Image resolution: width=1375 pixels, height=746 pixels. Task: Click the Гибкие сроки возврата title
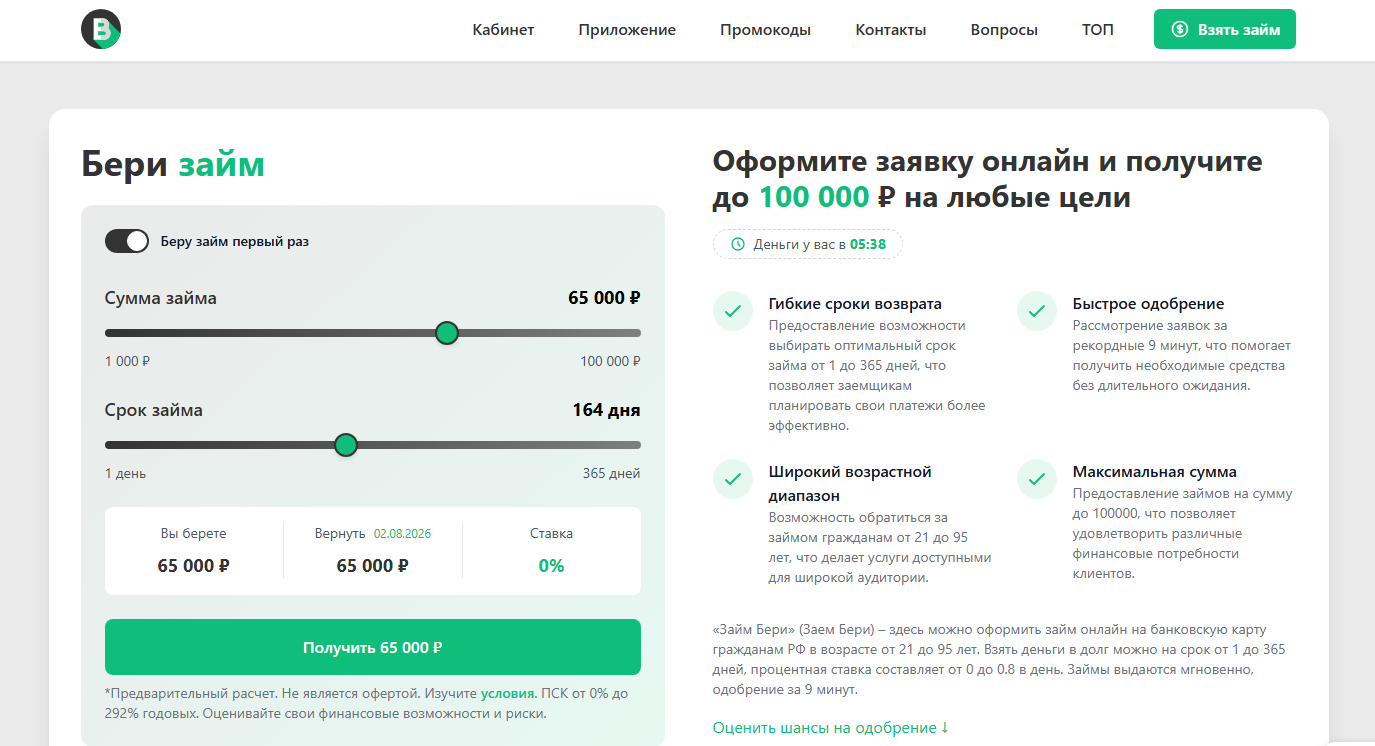tap(855, 304)
